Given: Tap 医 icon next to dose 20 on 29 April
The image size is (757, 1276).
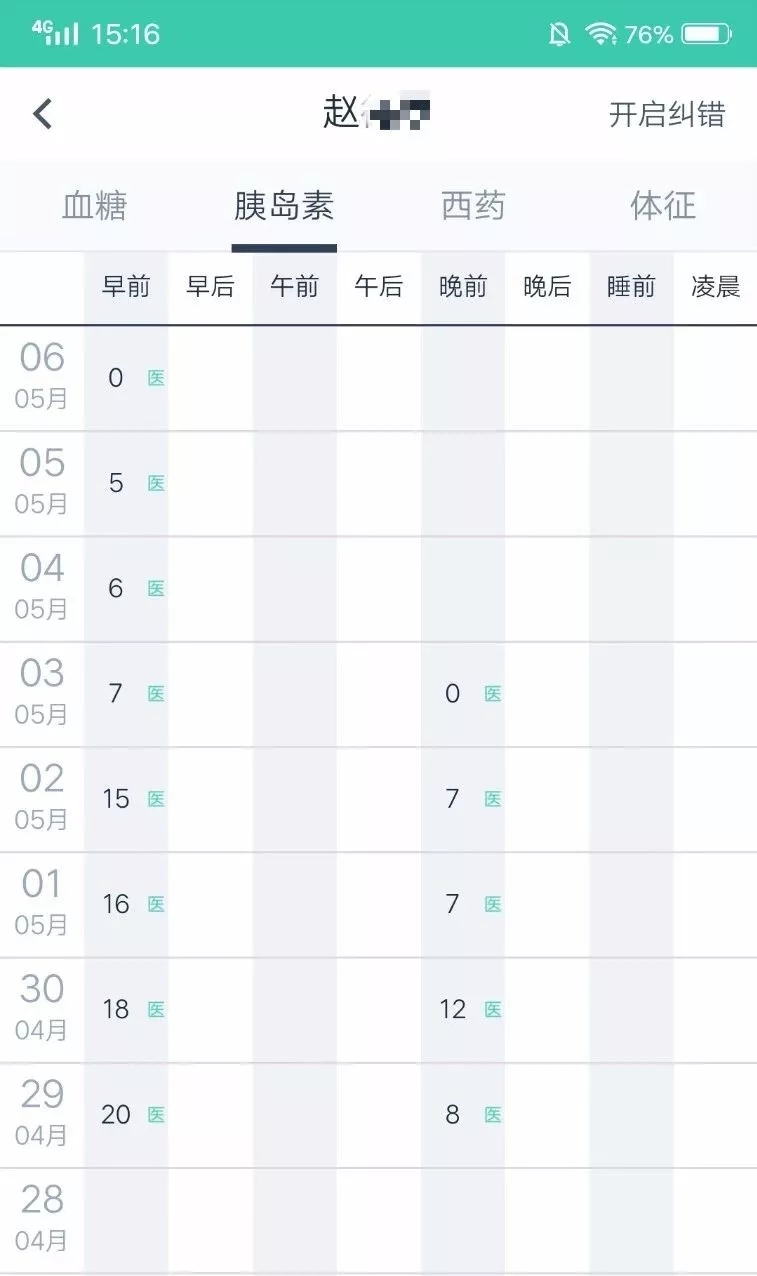Looking at the screenshot, I should coord(156,1115).
